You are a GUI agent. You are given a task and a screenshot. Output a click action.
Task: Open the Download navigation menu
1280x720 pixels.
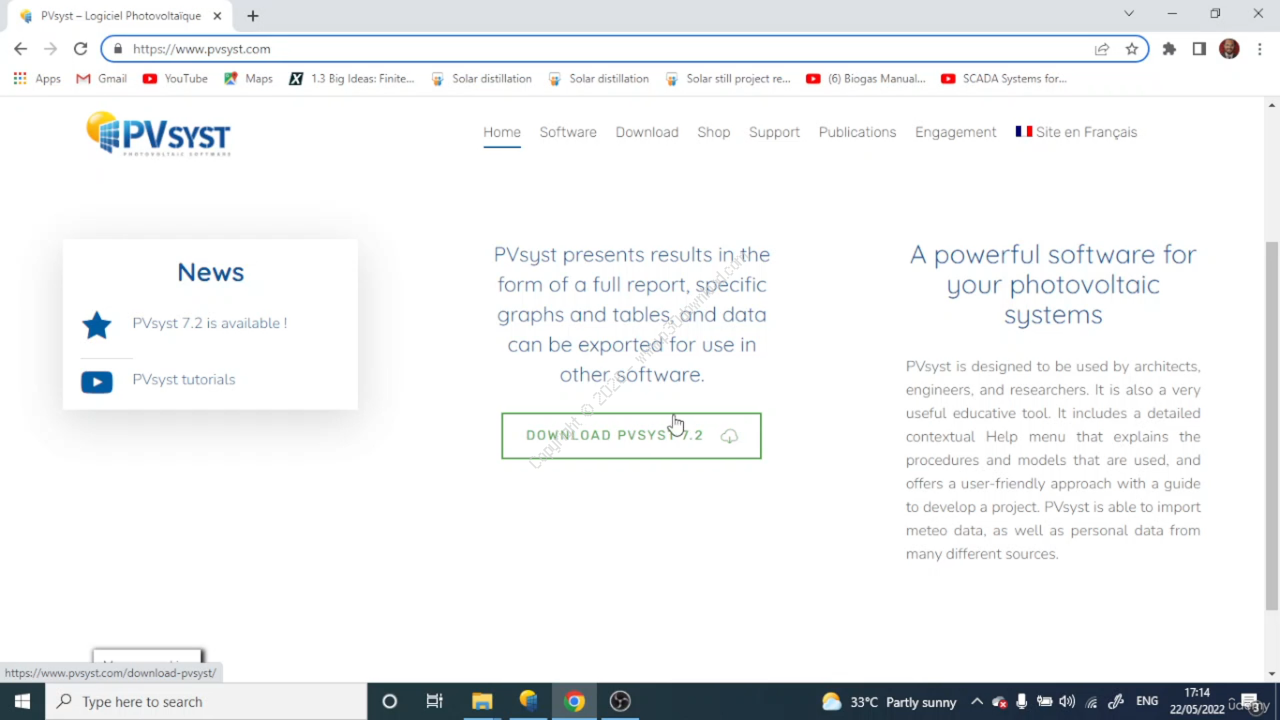click(647, 132)
